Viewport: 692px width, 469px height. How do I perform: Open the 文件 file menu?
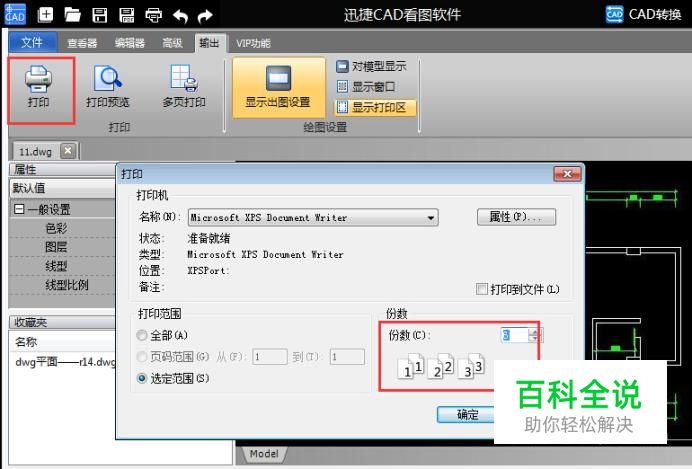coord(32,42)
